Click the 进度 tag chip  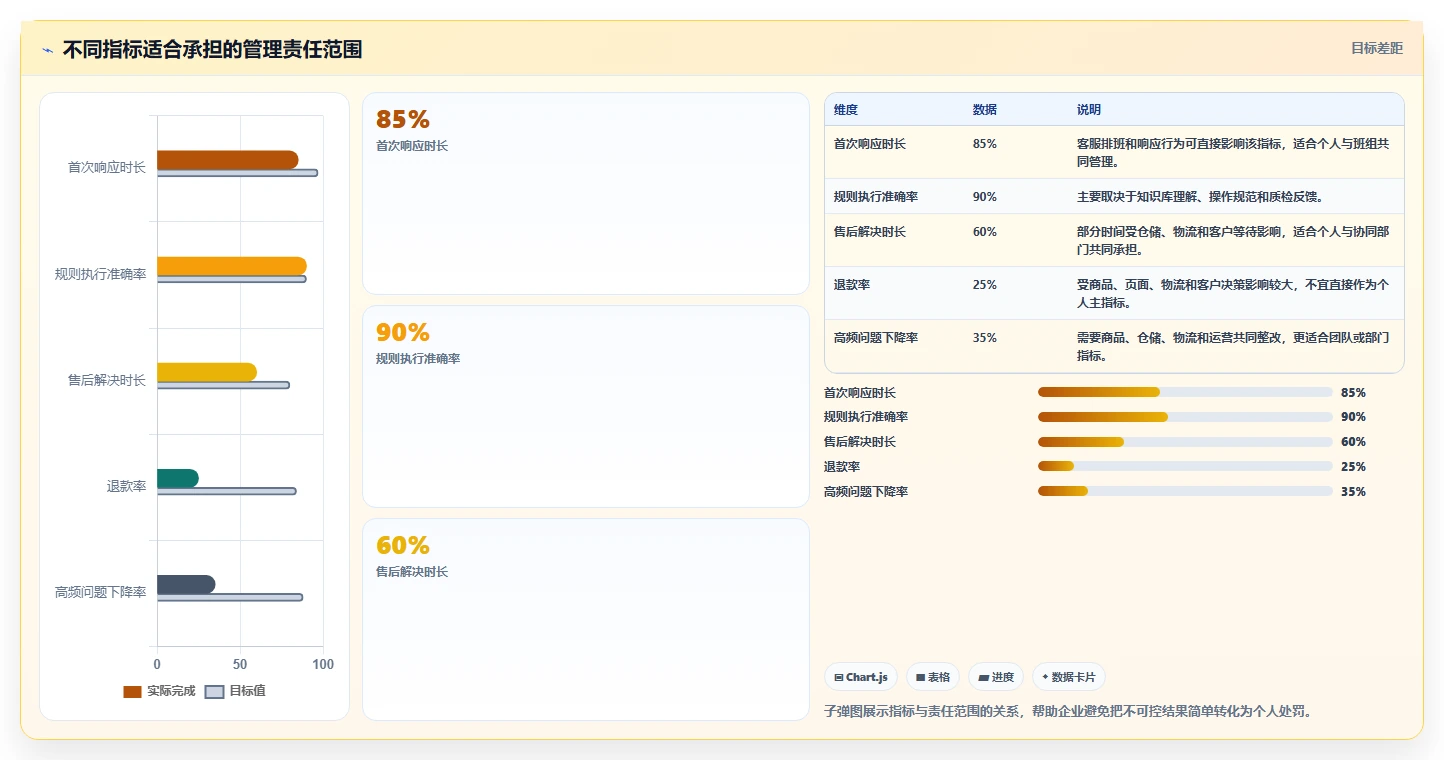[x=996, y=677]
